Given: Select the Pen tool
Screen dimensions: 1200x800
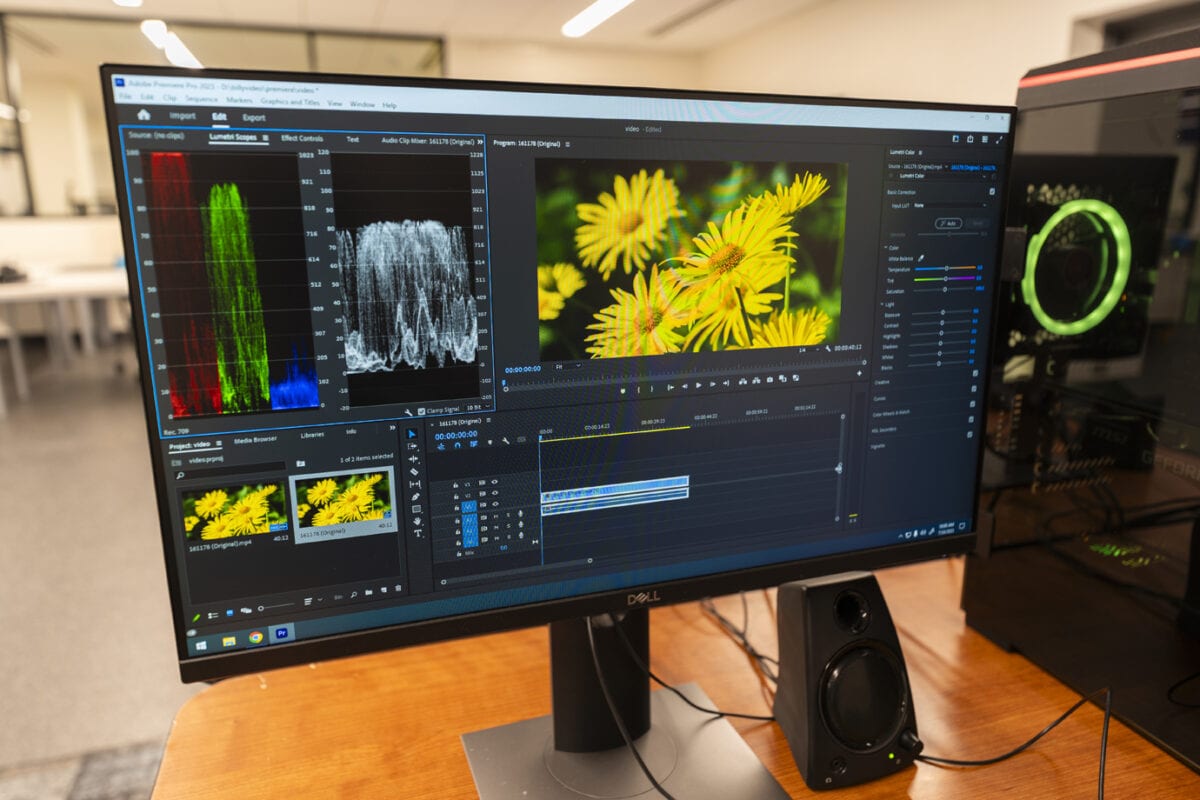Looking at the screenshot, I should [x=416, y=497].
